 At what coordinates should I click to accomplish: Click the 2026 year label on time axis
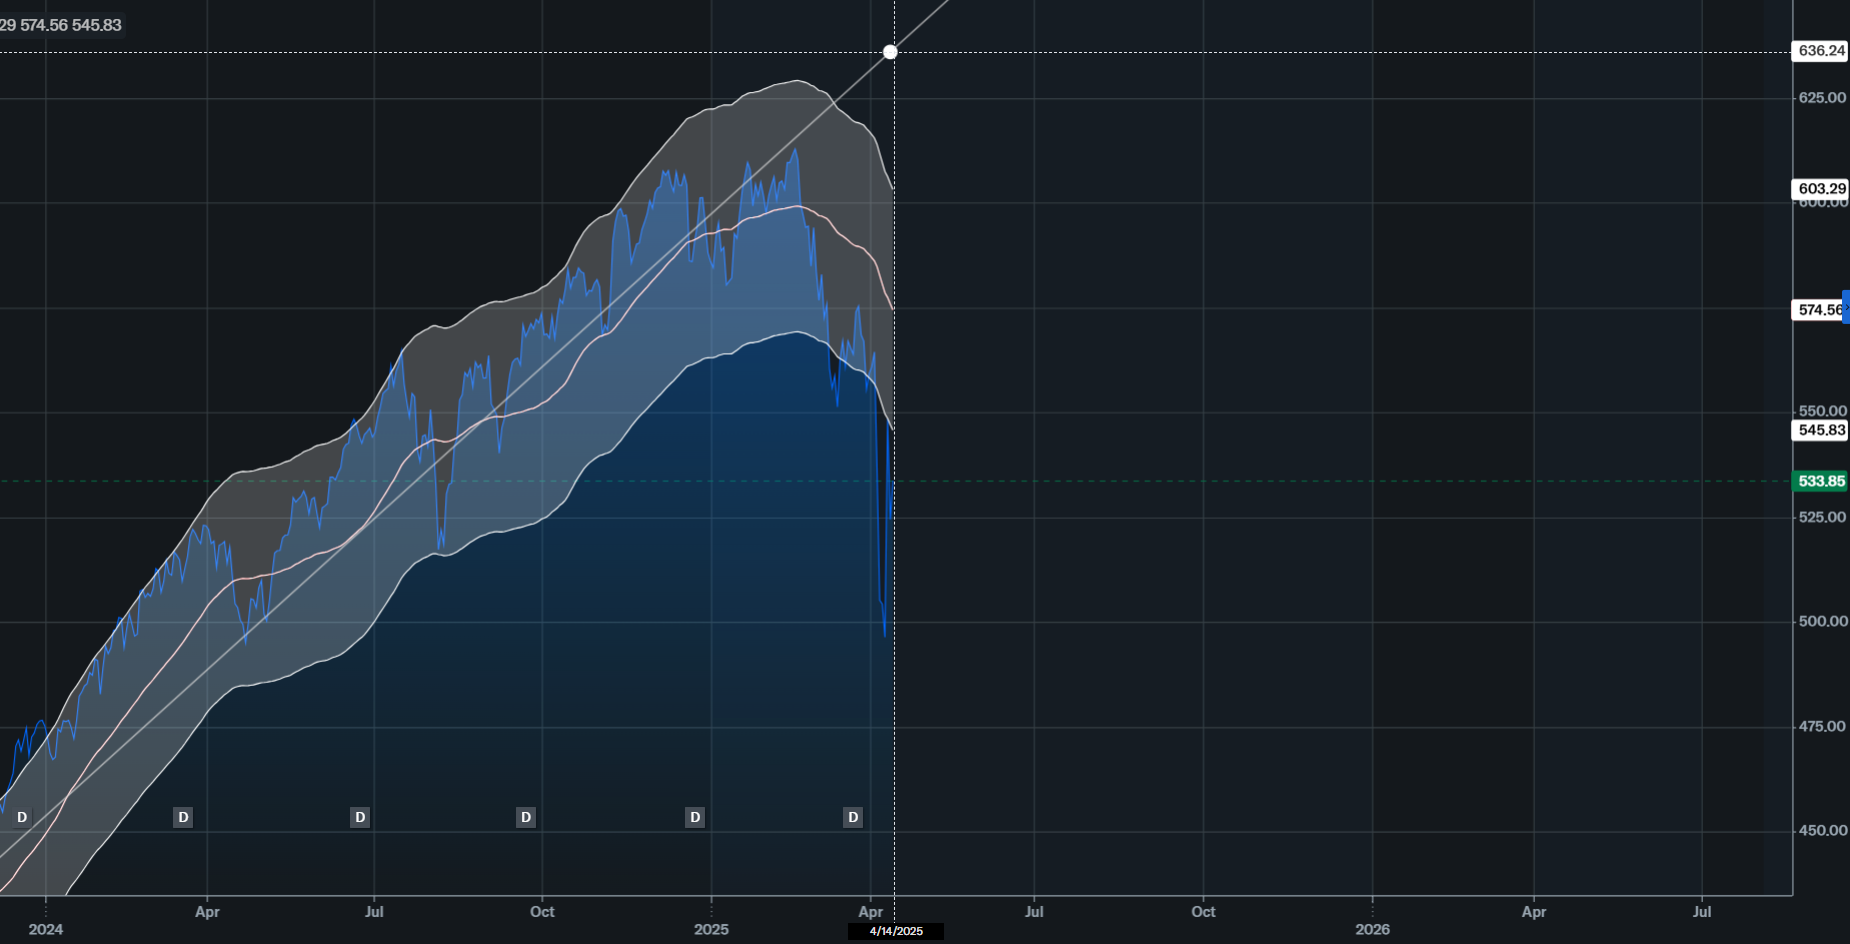point(1372,929)
